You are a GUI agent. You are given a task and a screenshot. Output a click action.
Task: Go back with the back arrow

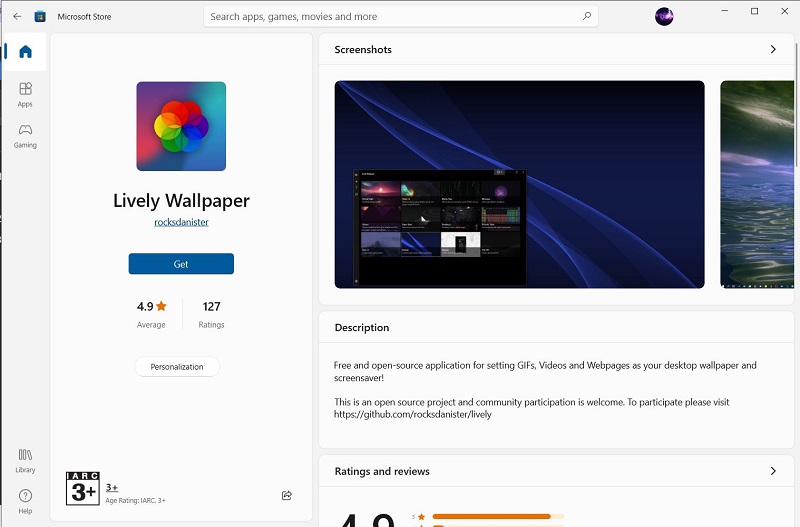[17, 16]
